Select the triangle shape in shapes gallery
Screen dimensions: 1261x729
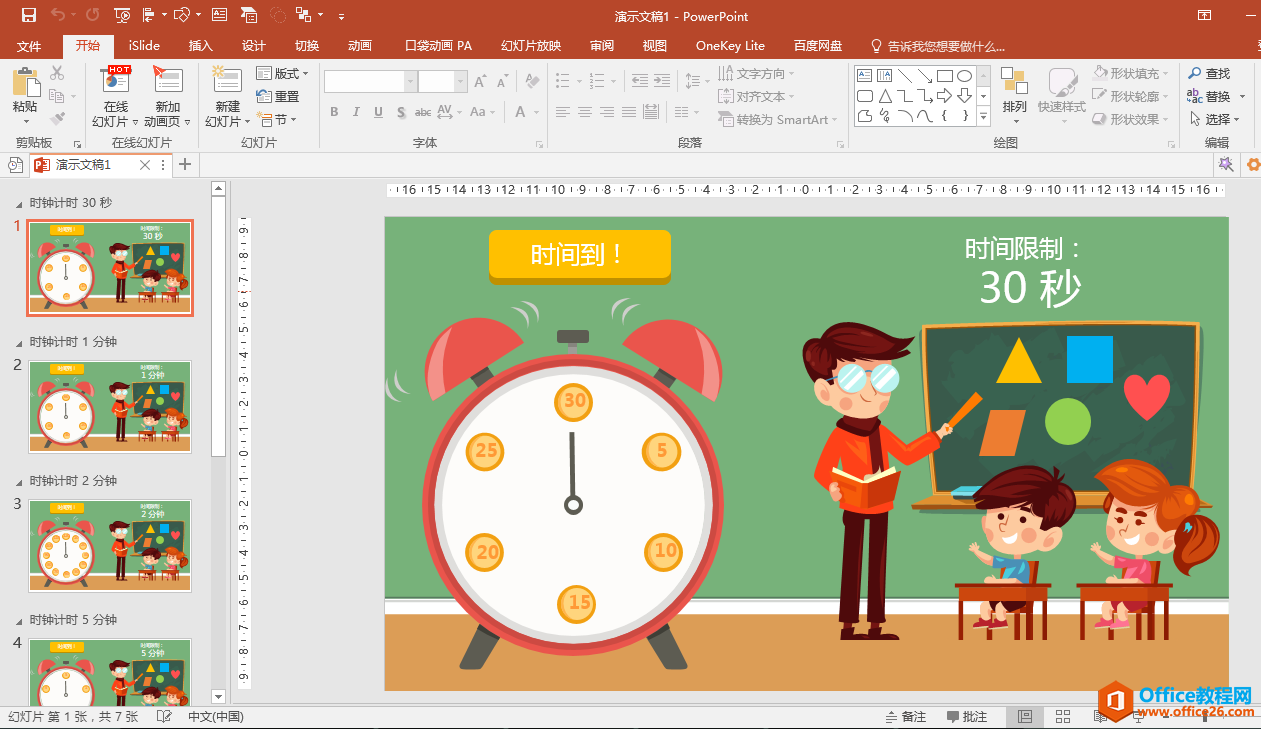[x=884, y=96]
